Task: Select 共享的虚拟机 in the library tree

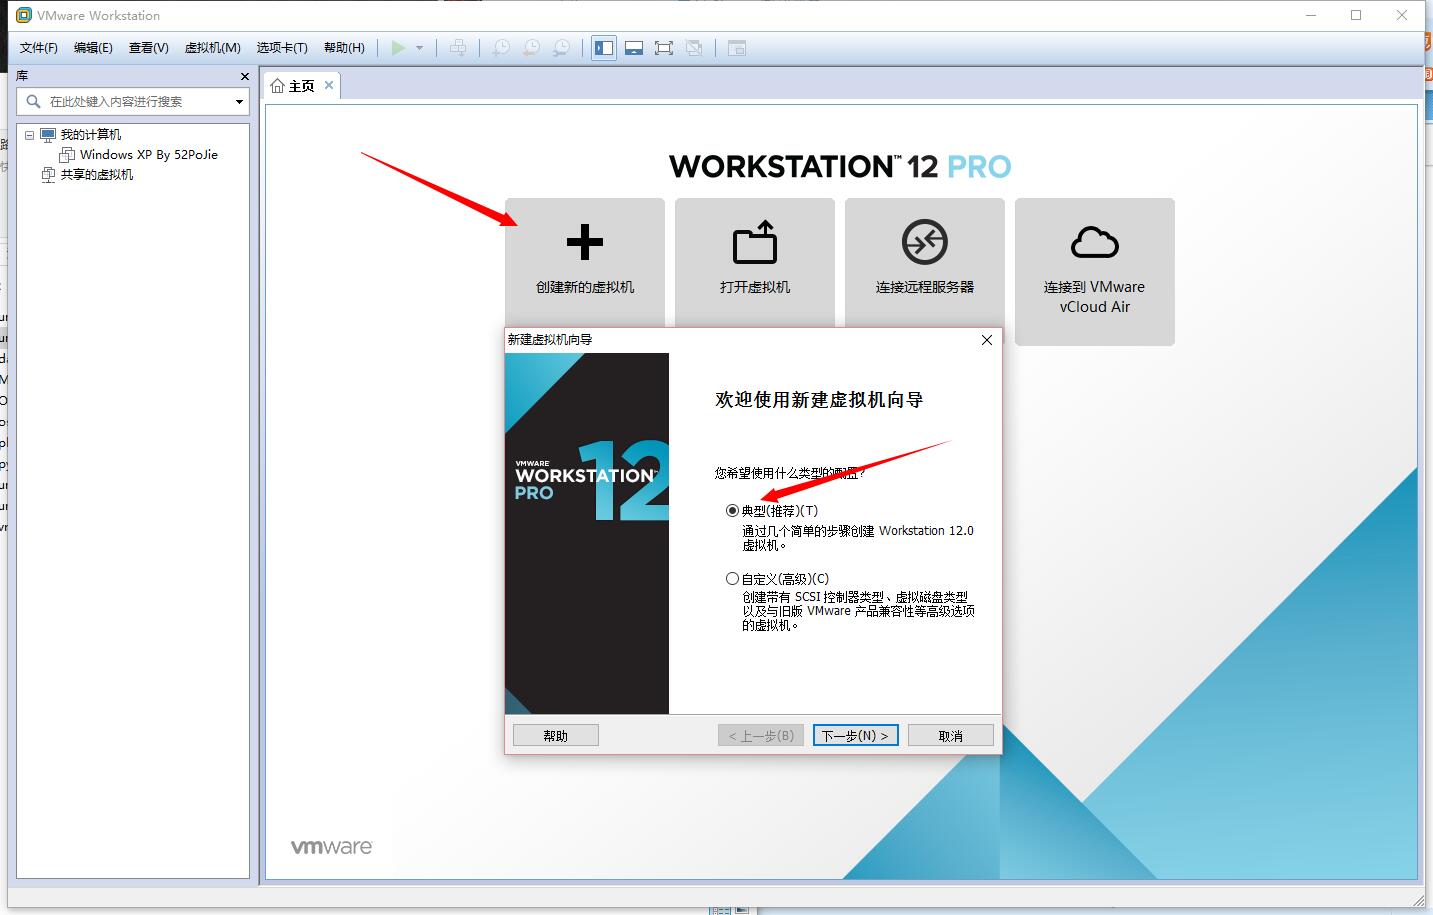Action: click(97, 175)
